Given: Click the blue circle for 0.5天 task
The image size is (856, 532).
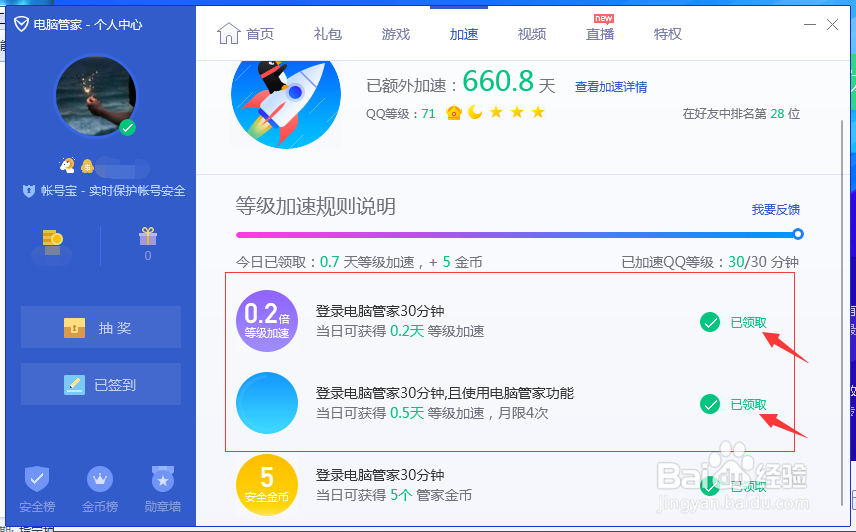Looking at the screenshot, I should (x=267, y=403).
